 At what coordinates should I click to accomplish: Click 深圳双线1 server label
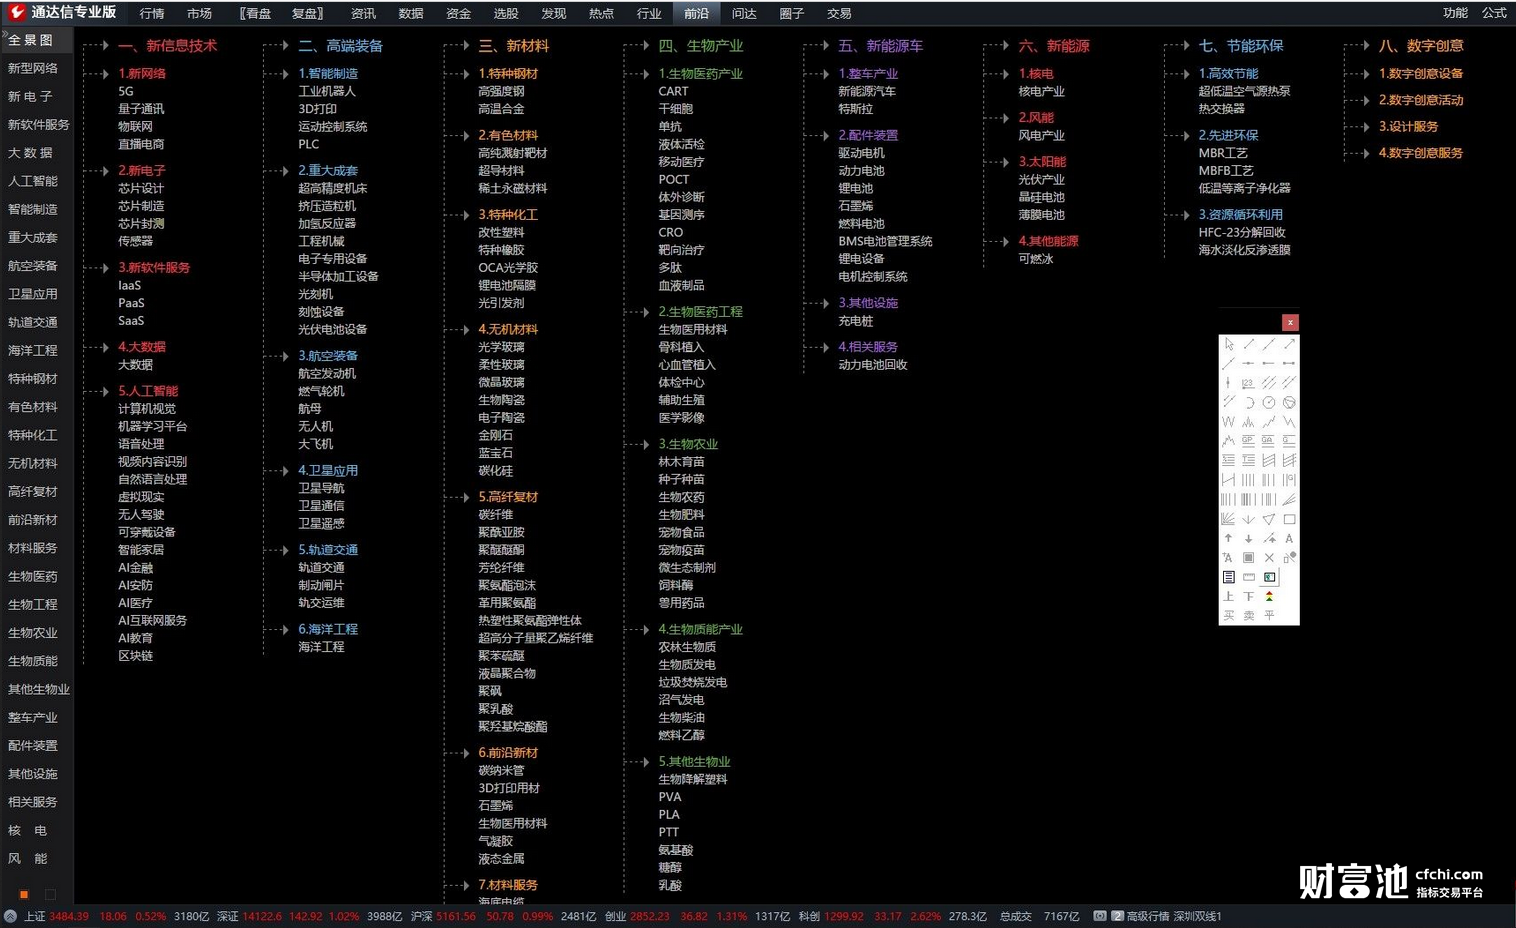(x=1198, y=916)
